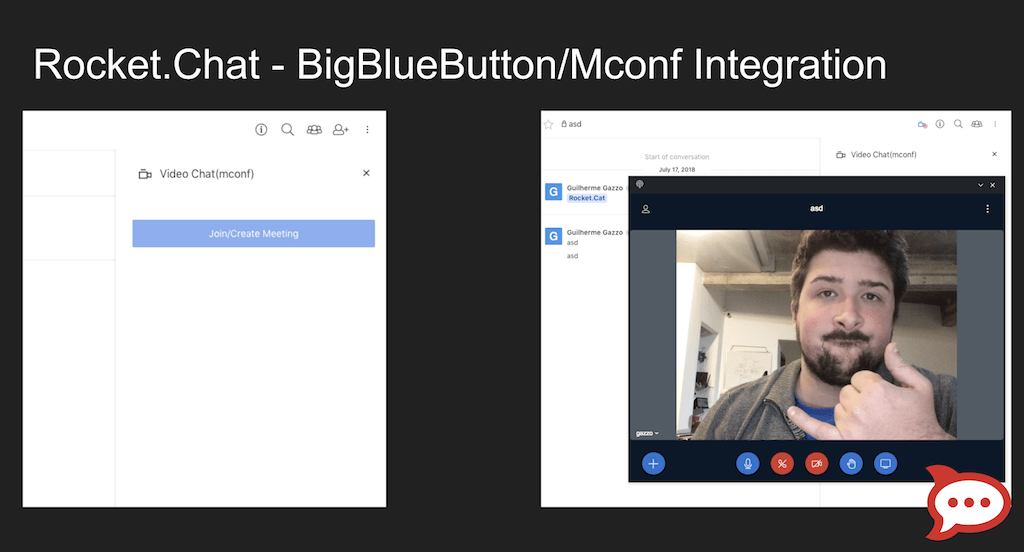This screenshot has width=1024, height=552.
Task: Close the BigBlueButton video popup
Action: click(x=993, y=185)
